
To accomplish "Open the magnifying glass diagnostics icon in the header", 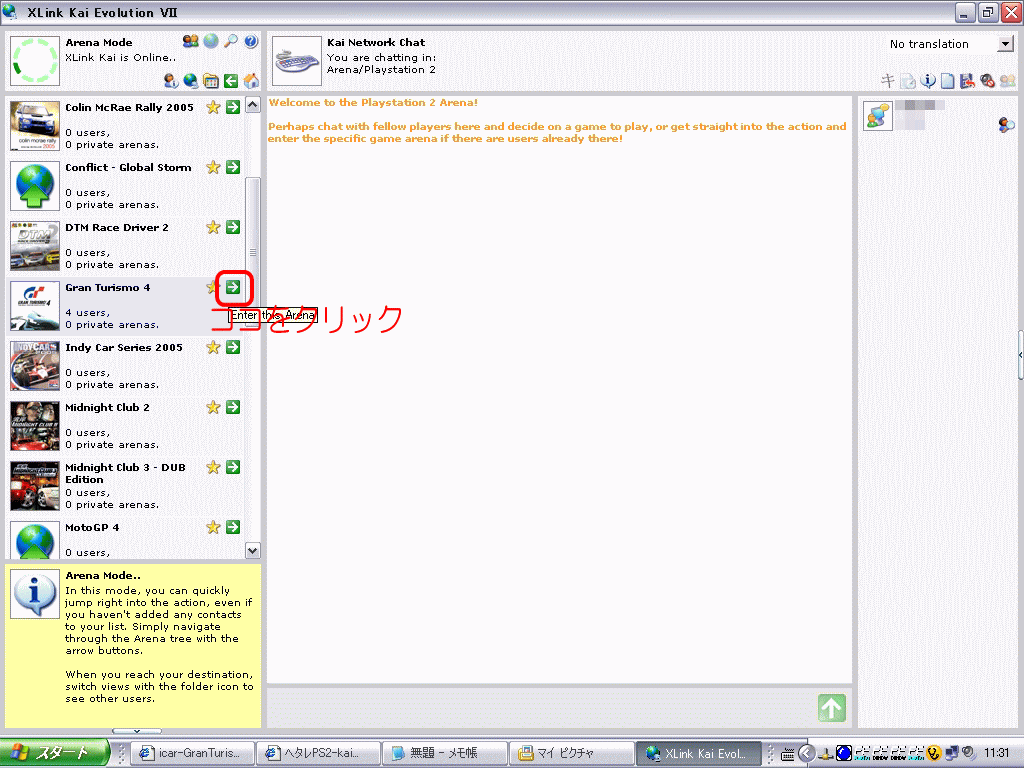I will pos(231,41).
